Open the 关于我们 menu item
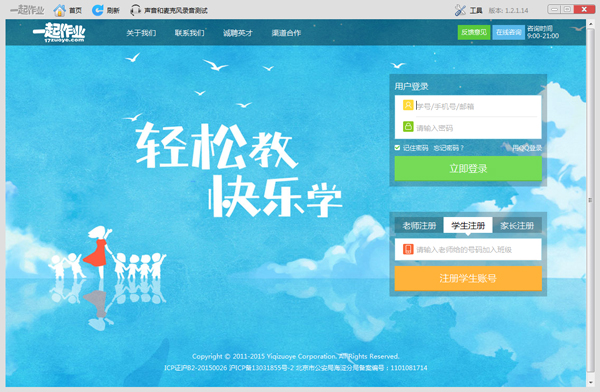Screen dimensions: 600x392 tap(141, 33)
